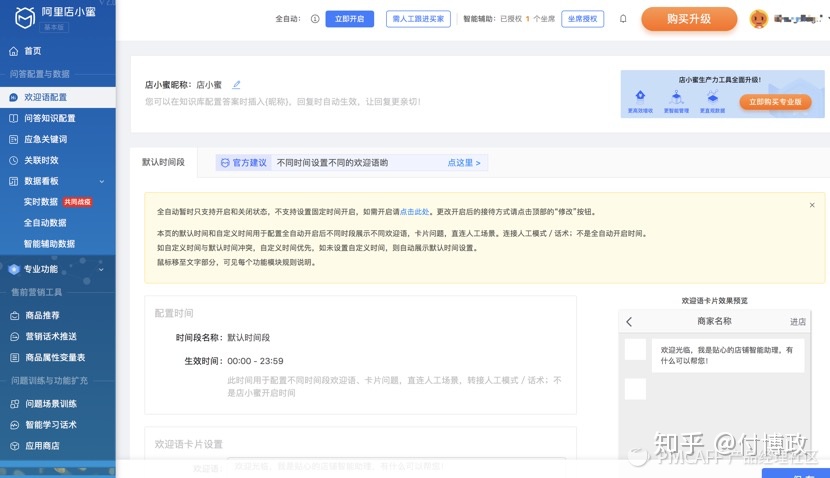This screenshot has height=478, width=830.
Task: Close the yellow notice box
Action: coord(811,205)
